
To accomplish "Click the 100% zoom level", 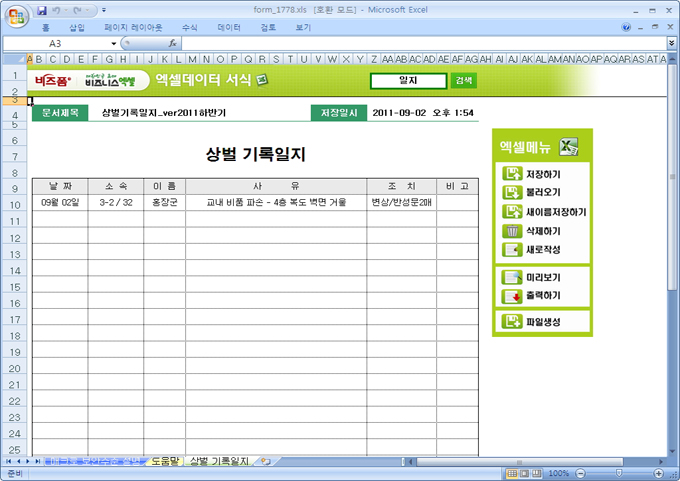I will tap(559, 473).
